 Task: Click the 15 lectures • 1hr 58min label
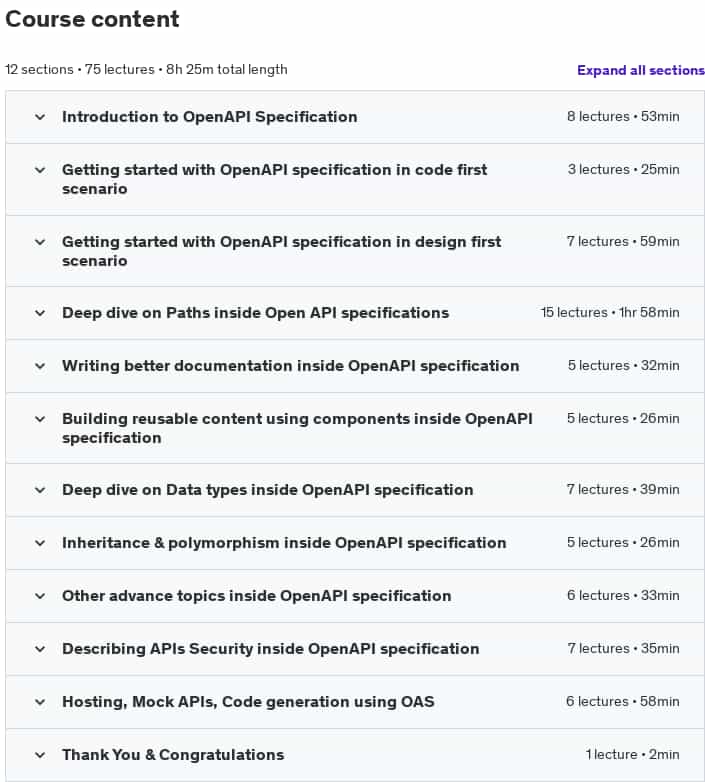(x=610, y=312)
